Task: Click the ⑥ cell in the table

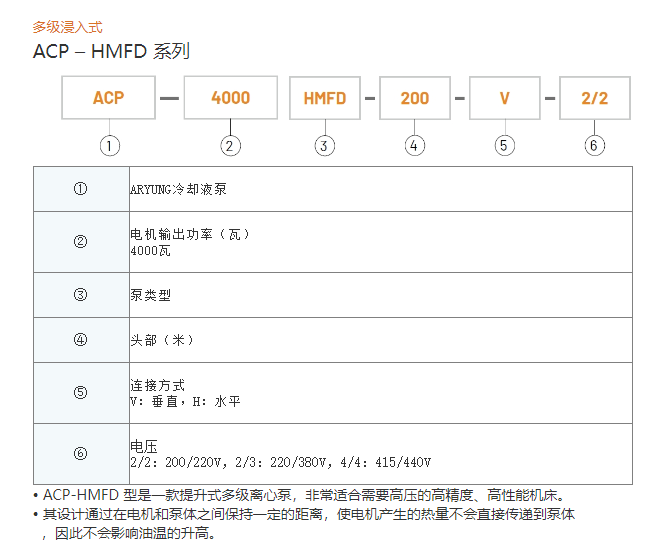Action: [81, 454]
